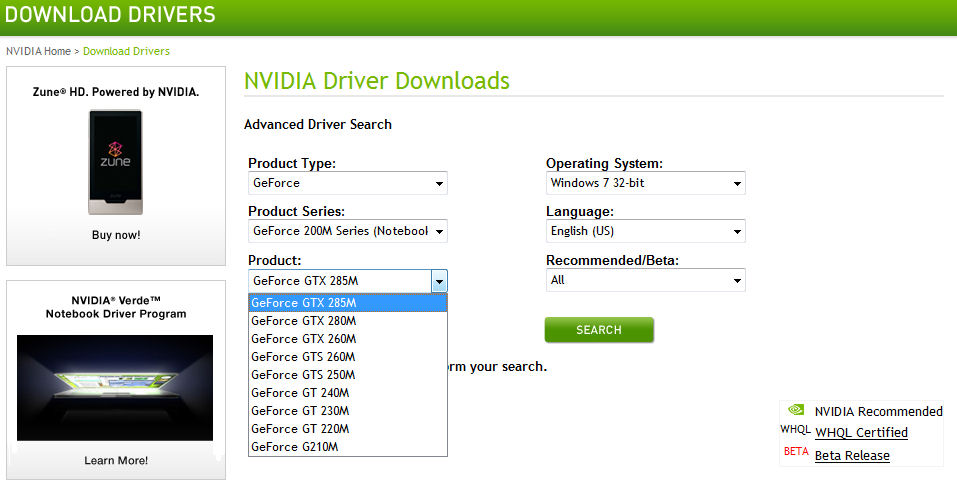Viewport: 957px width, 489px height.
Task: Click the Verde notebook banner image
Action: tap(115, 388)
